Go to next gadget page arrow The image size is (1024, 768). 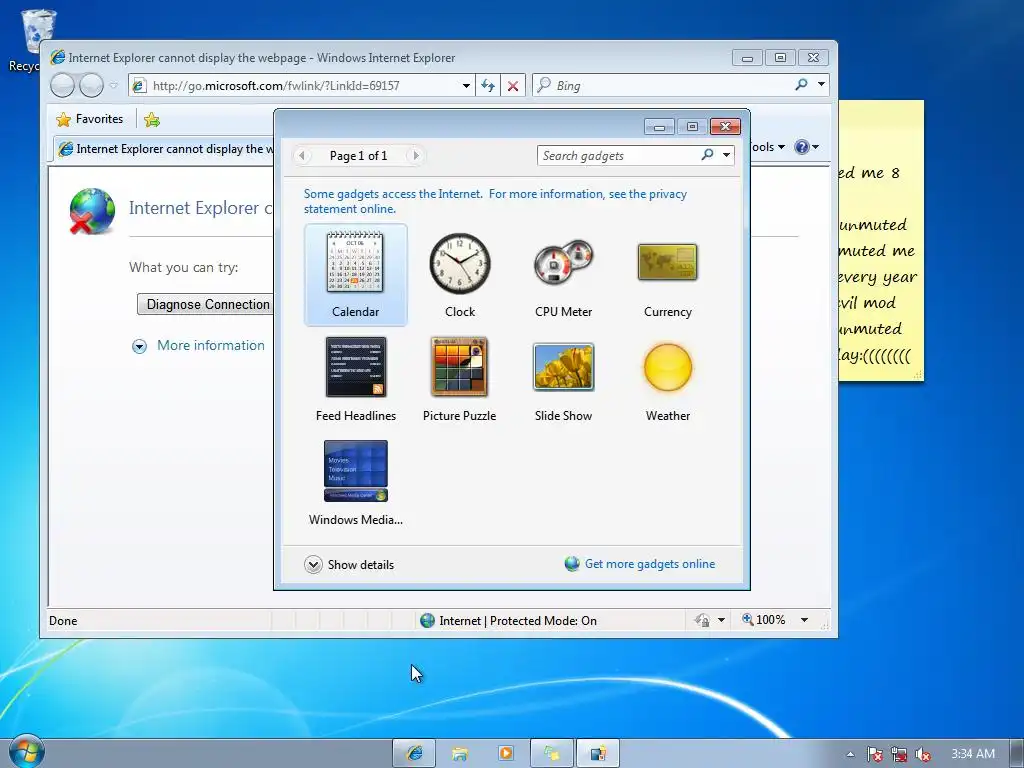tap(416, 155)
